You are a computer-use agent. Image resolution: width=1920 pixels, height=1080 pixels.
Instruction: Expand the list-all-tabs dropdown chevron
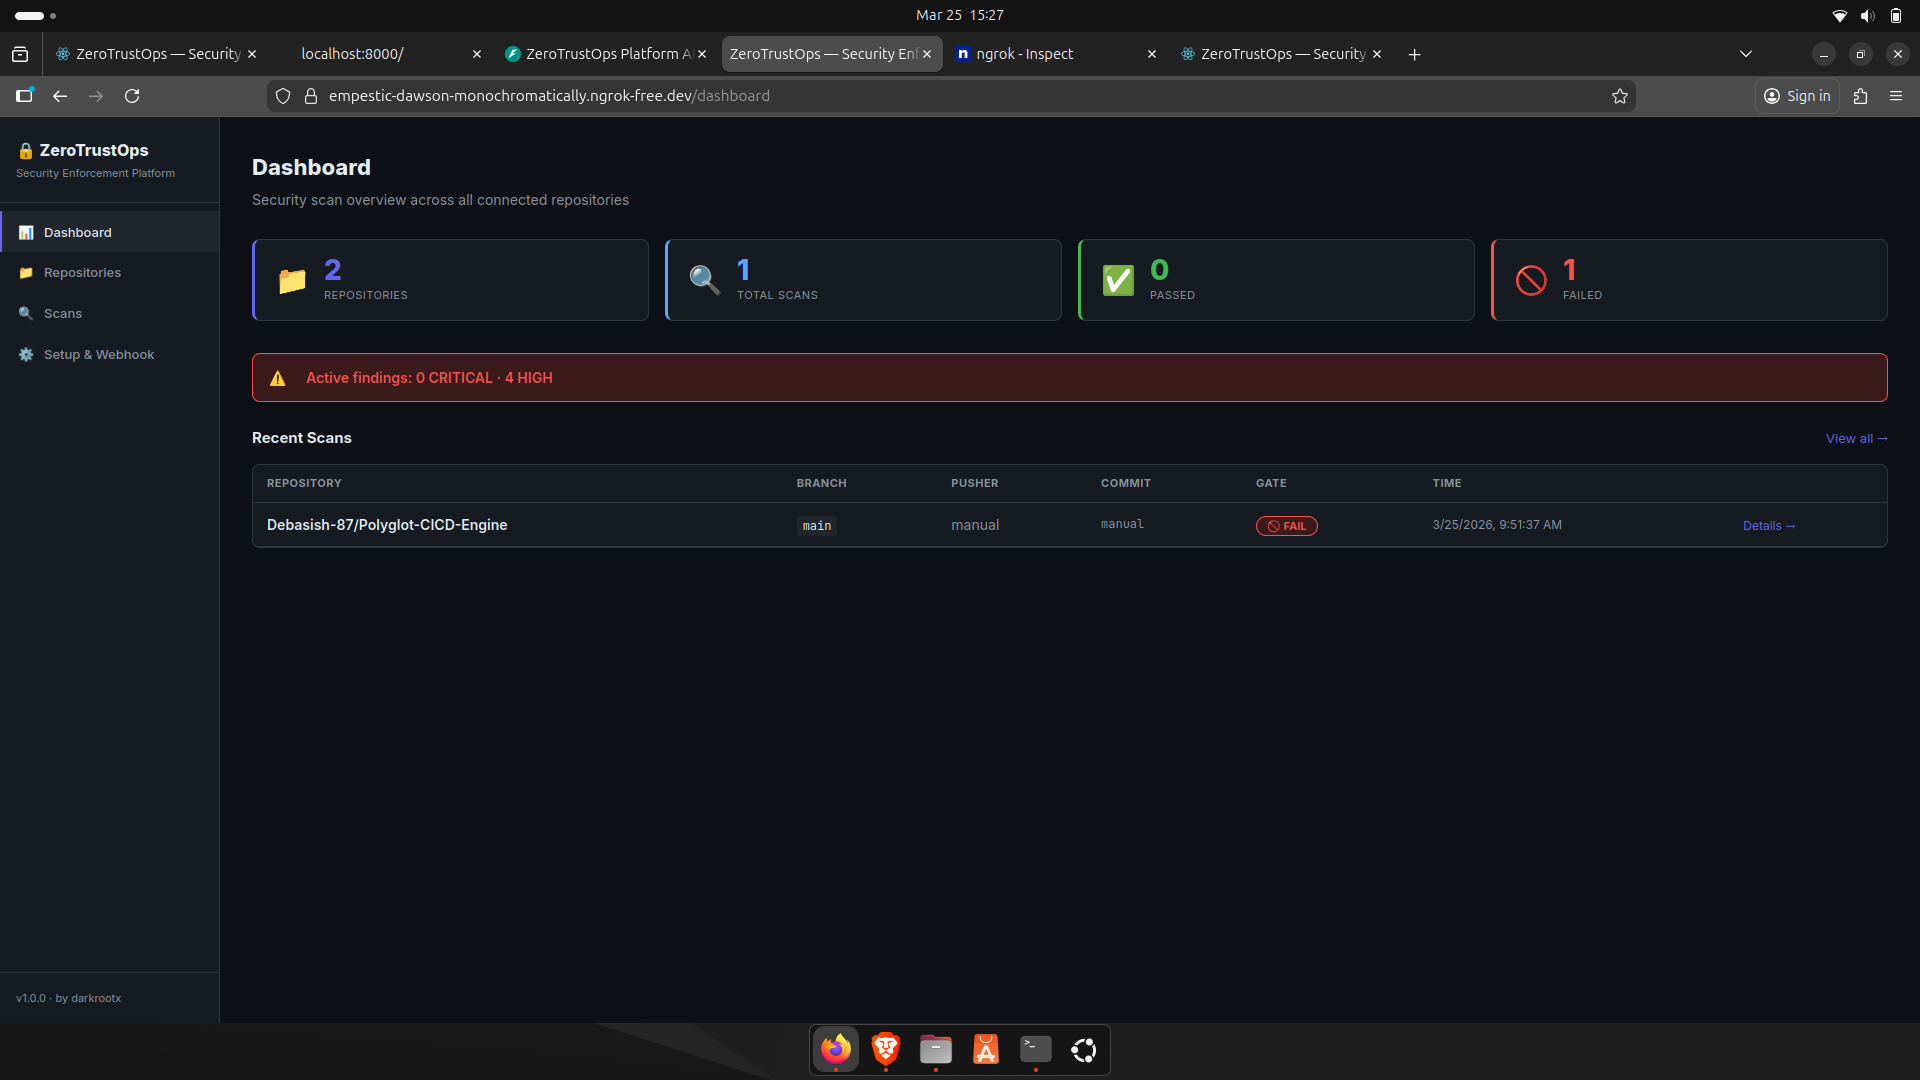point(1746,54)
